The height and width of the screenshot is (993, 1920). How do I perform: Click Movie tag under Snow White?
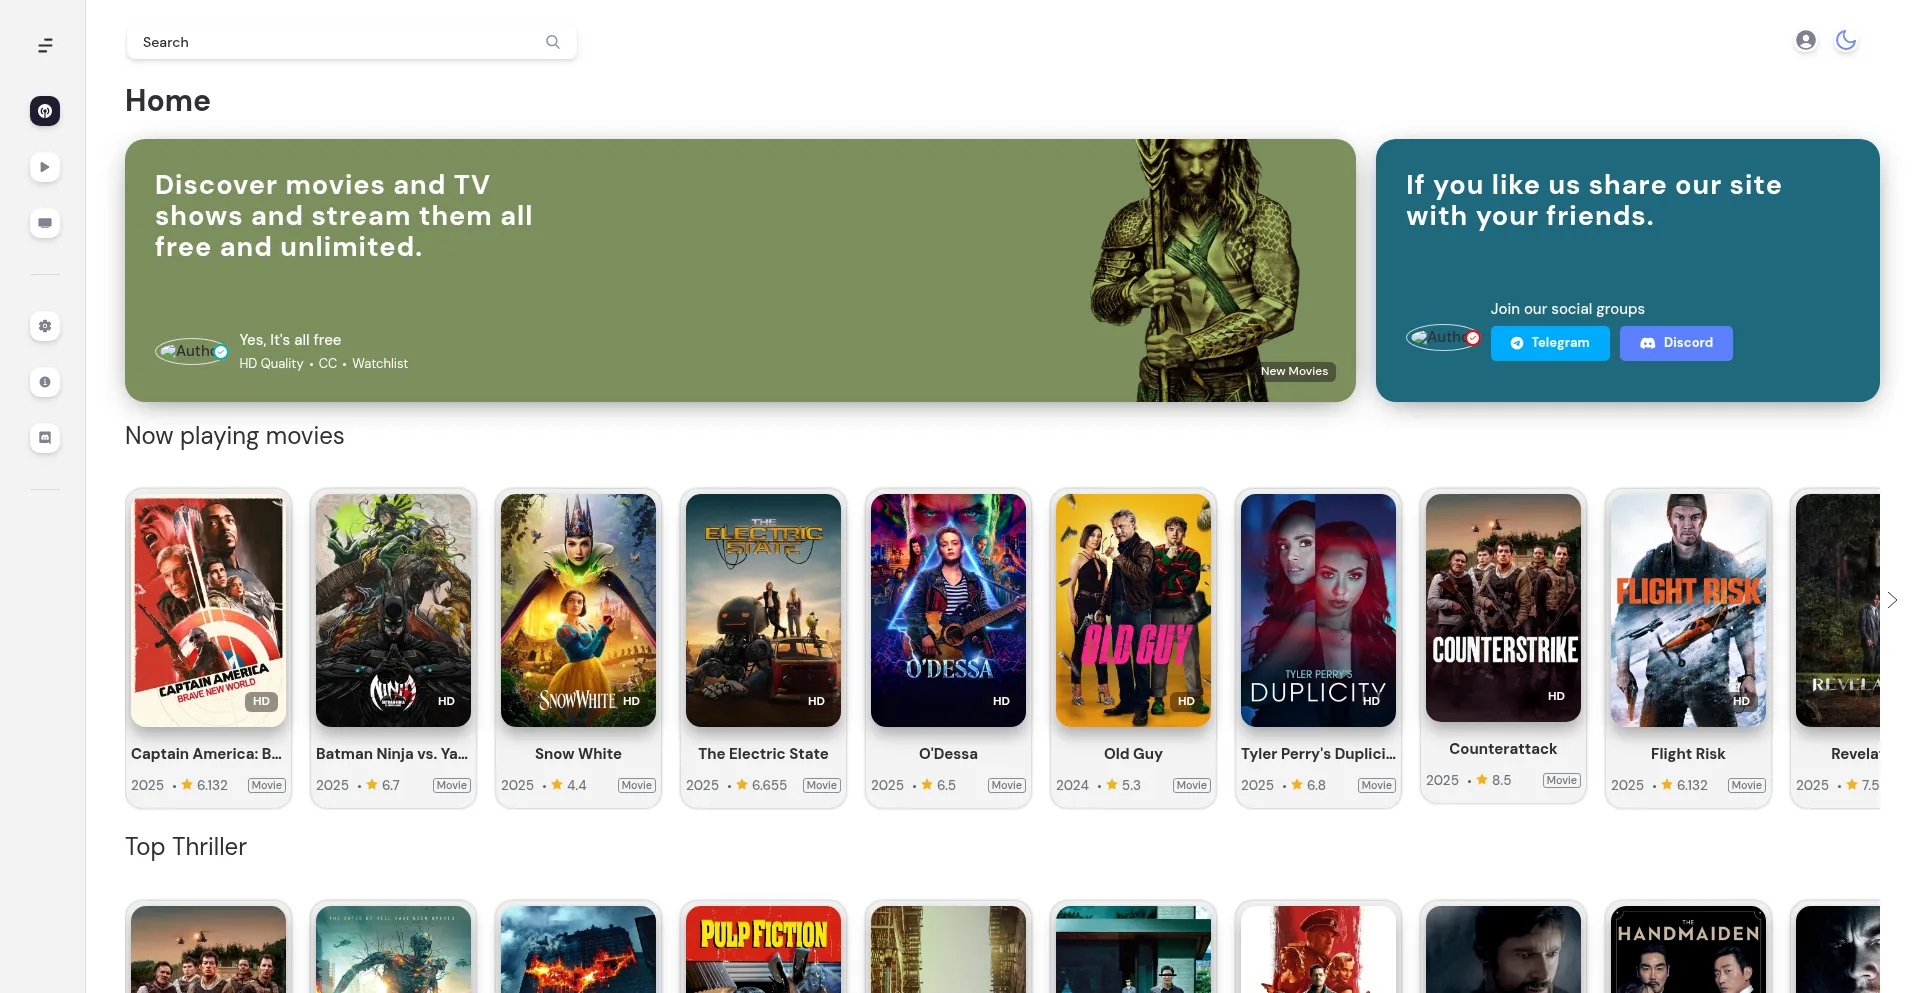tap(637, 785)
